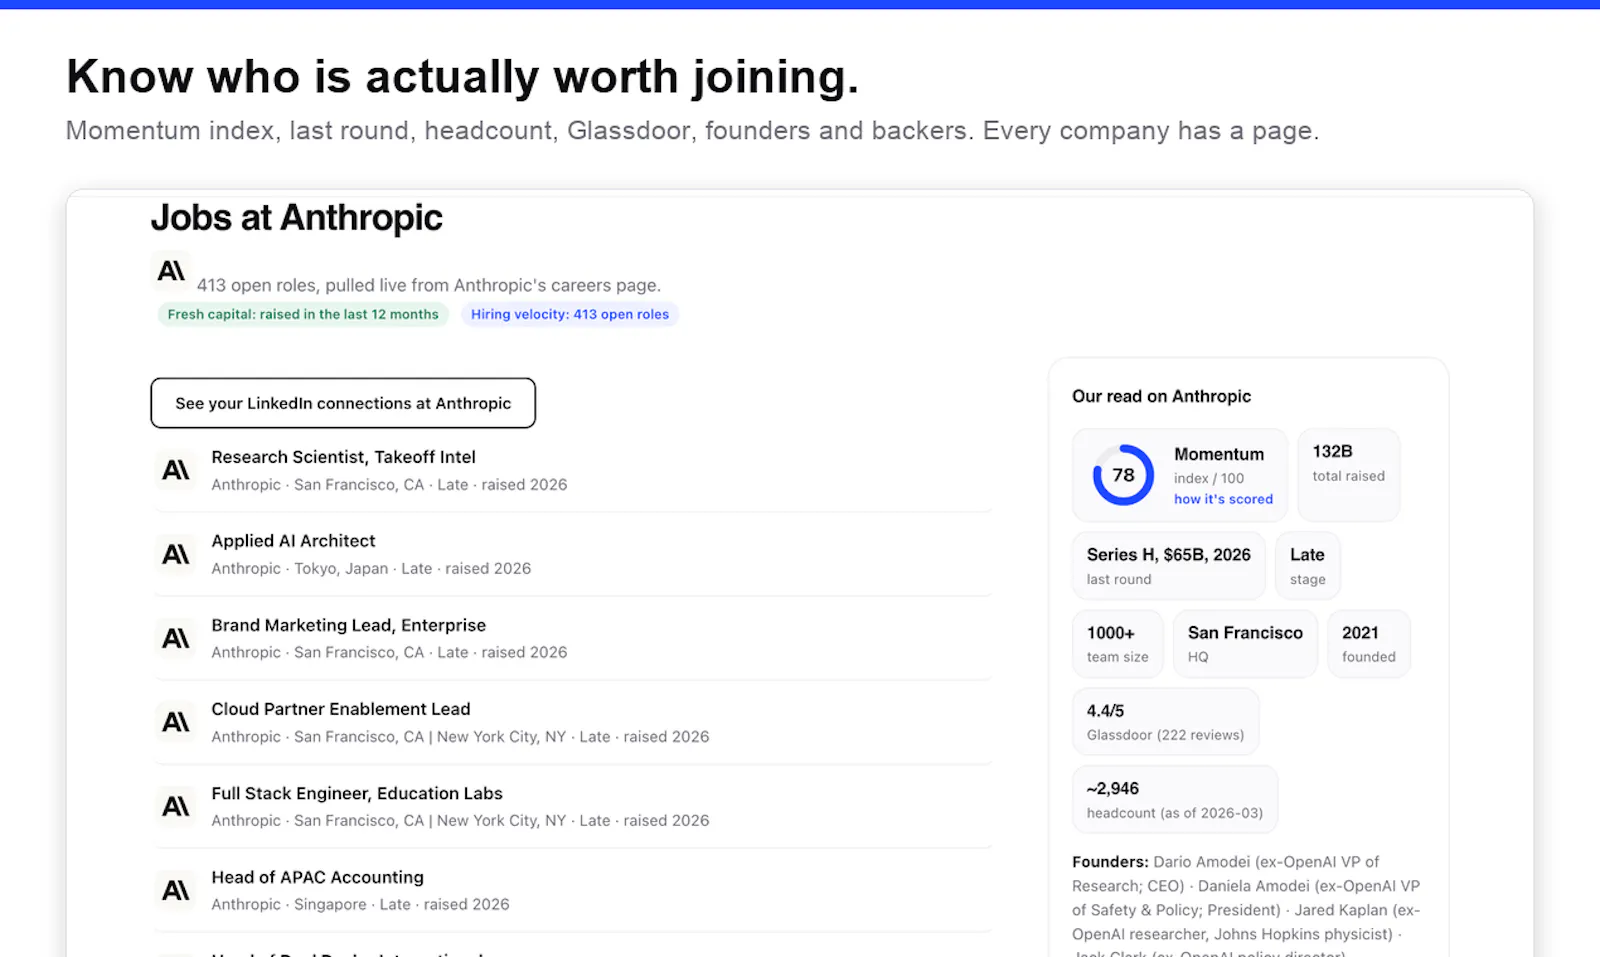Click the logo icon for Applied AI Architect
This screenshot has width=1600, height=957.
(176, 554)
